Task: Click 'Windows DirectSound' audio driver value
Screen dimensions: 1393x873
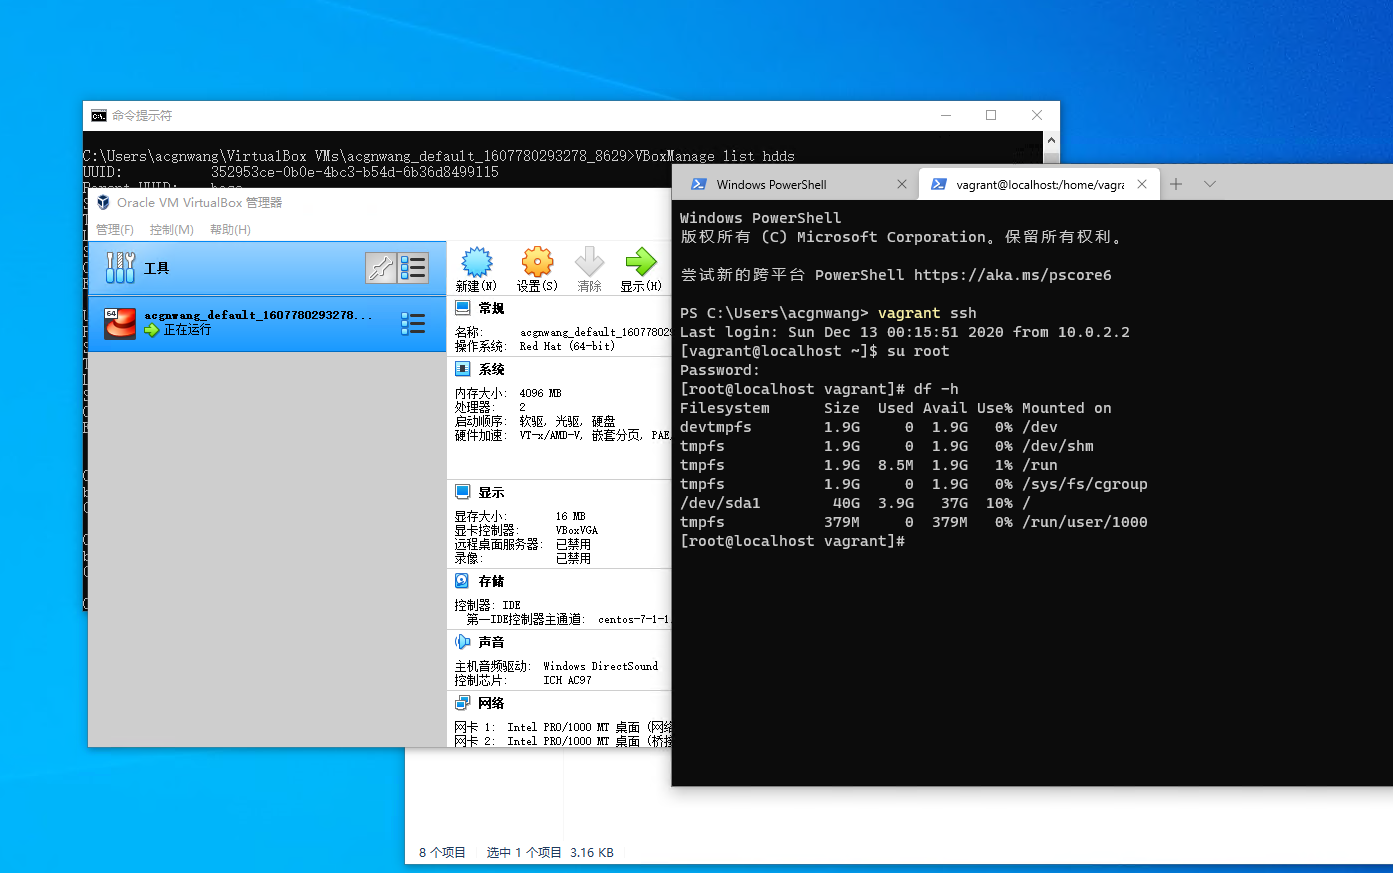Action: point(601,666)
